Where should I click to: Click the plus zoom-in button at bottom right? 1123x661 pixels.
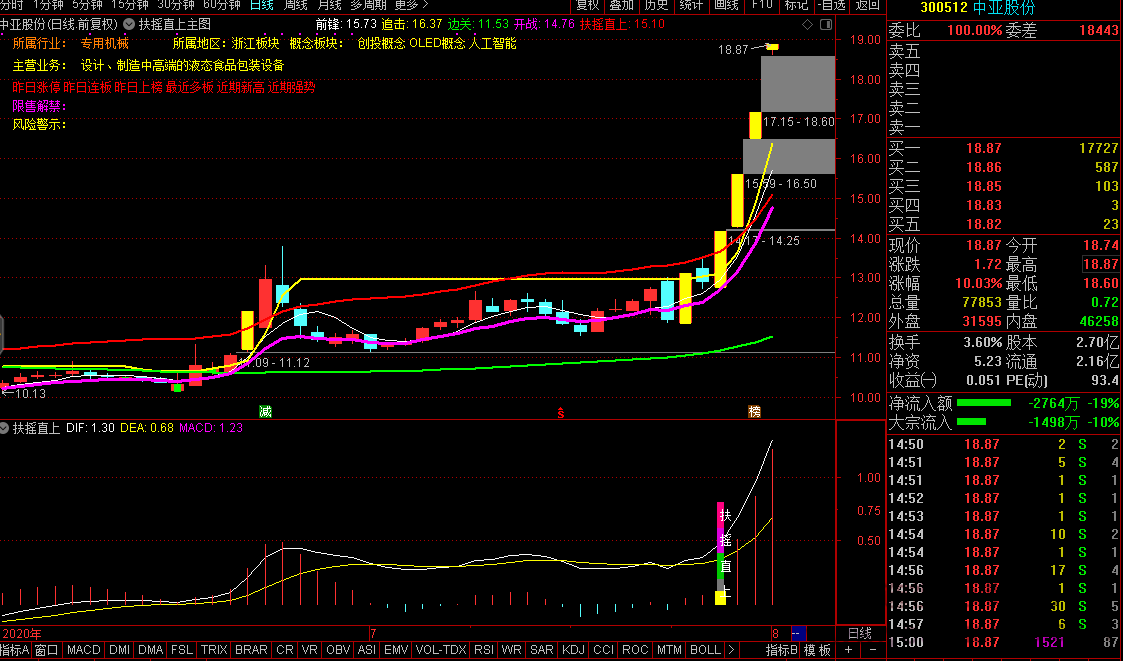click(849, 650)
